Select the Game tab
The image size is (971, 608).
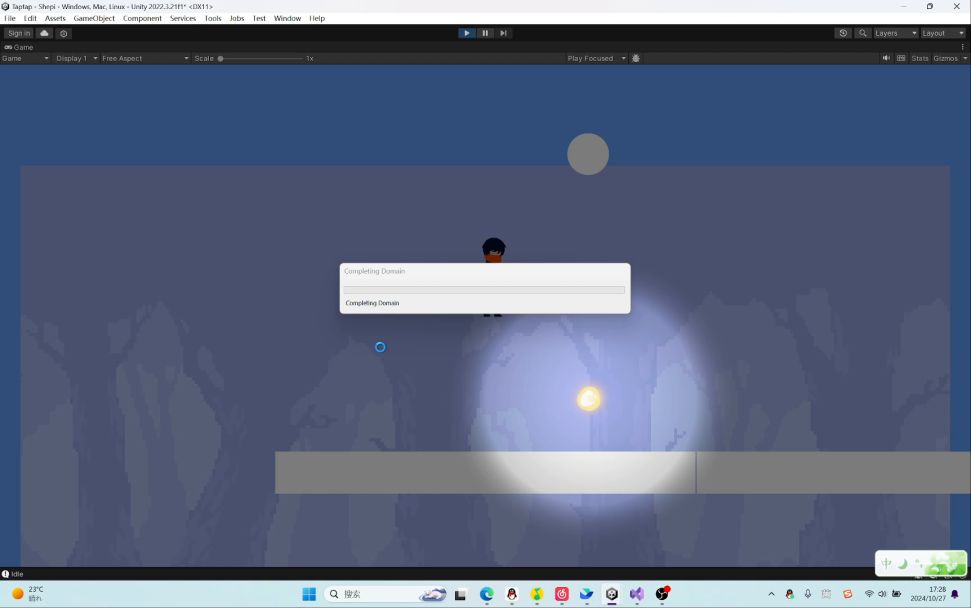click(x=19, y=47)
